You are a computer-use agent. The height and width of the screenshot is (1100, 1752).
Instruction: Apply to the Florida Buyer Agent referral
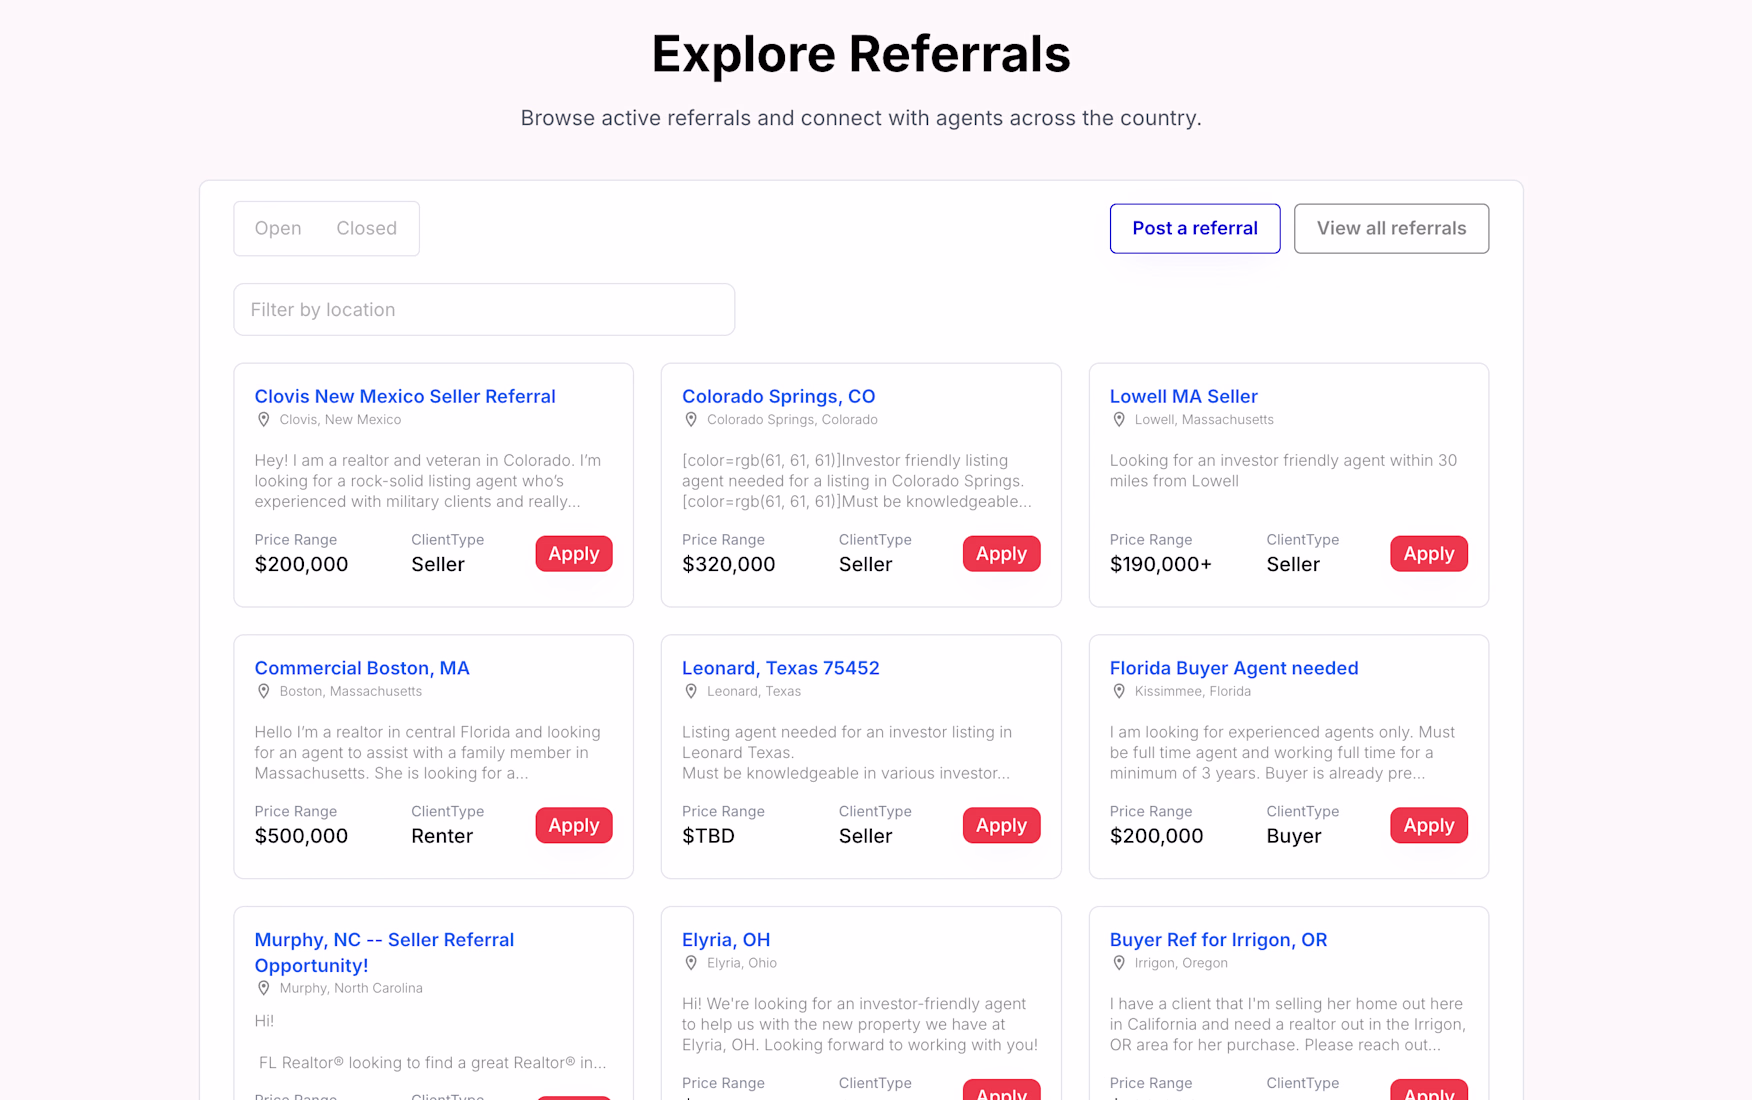coord(1428,826)
